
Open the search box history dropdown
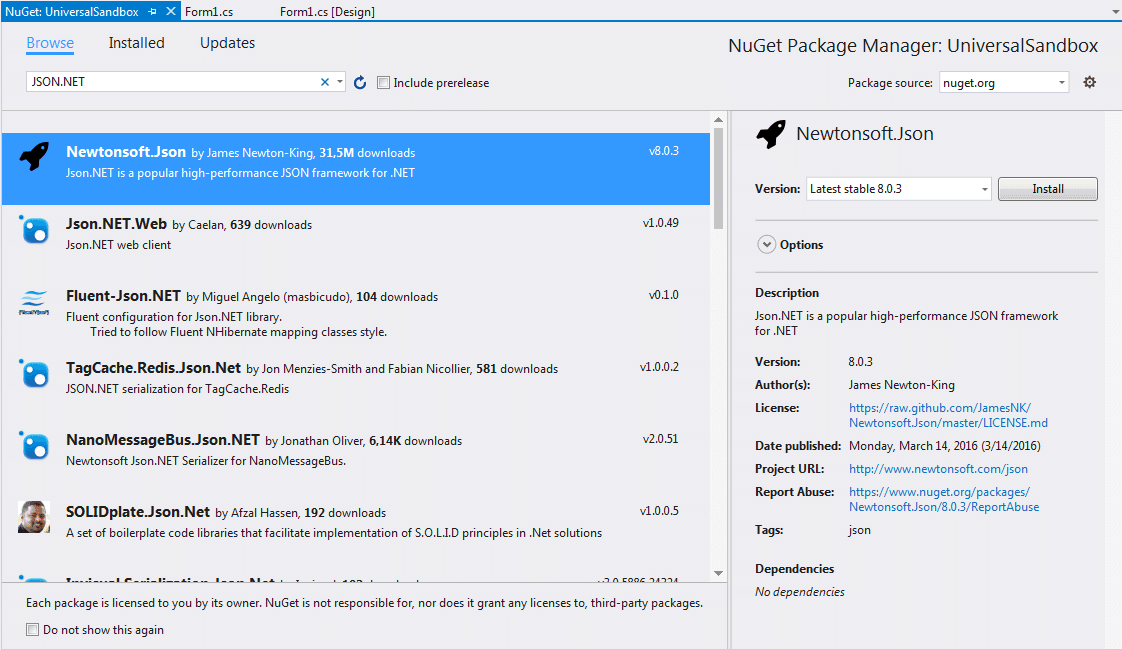click(x=340, y=82)
